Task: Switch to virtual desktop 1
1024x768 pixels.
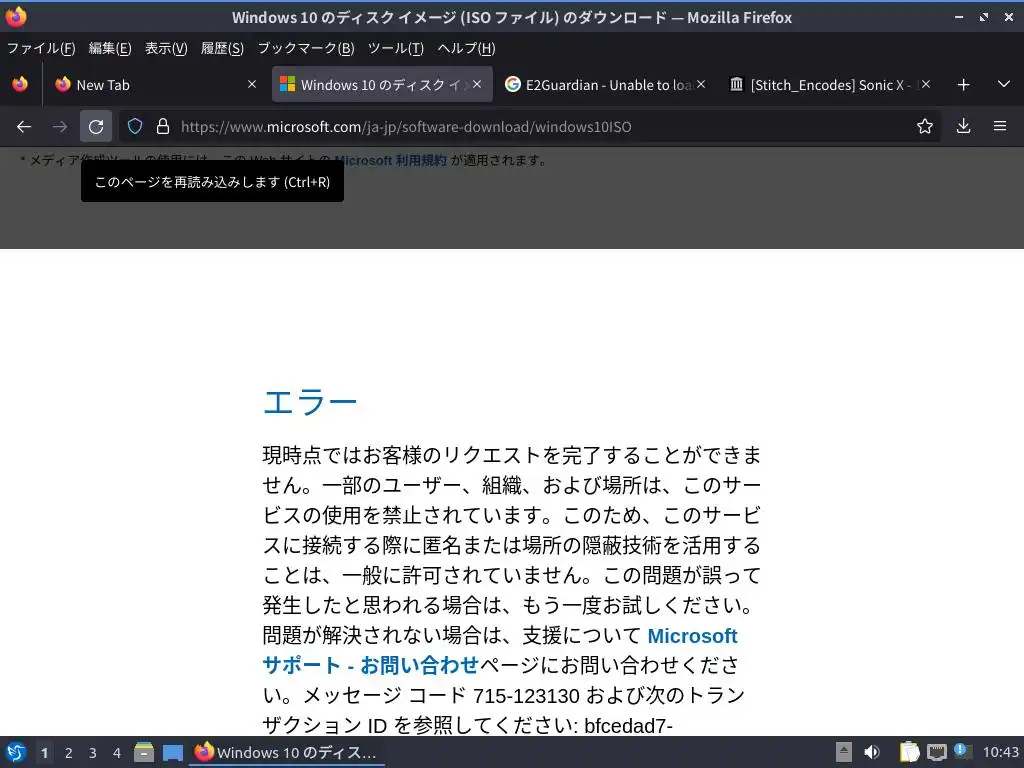Action: point(44,752)
